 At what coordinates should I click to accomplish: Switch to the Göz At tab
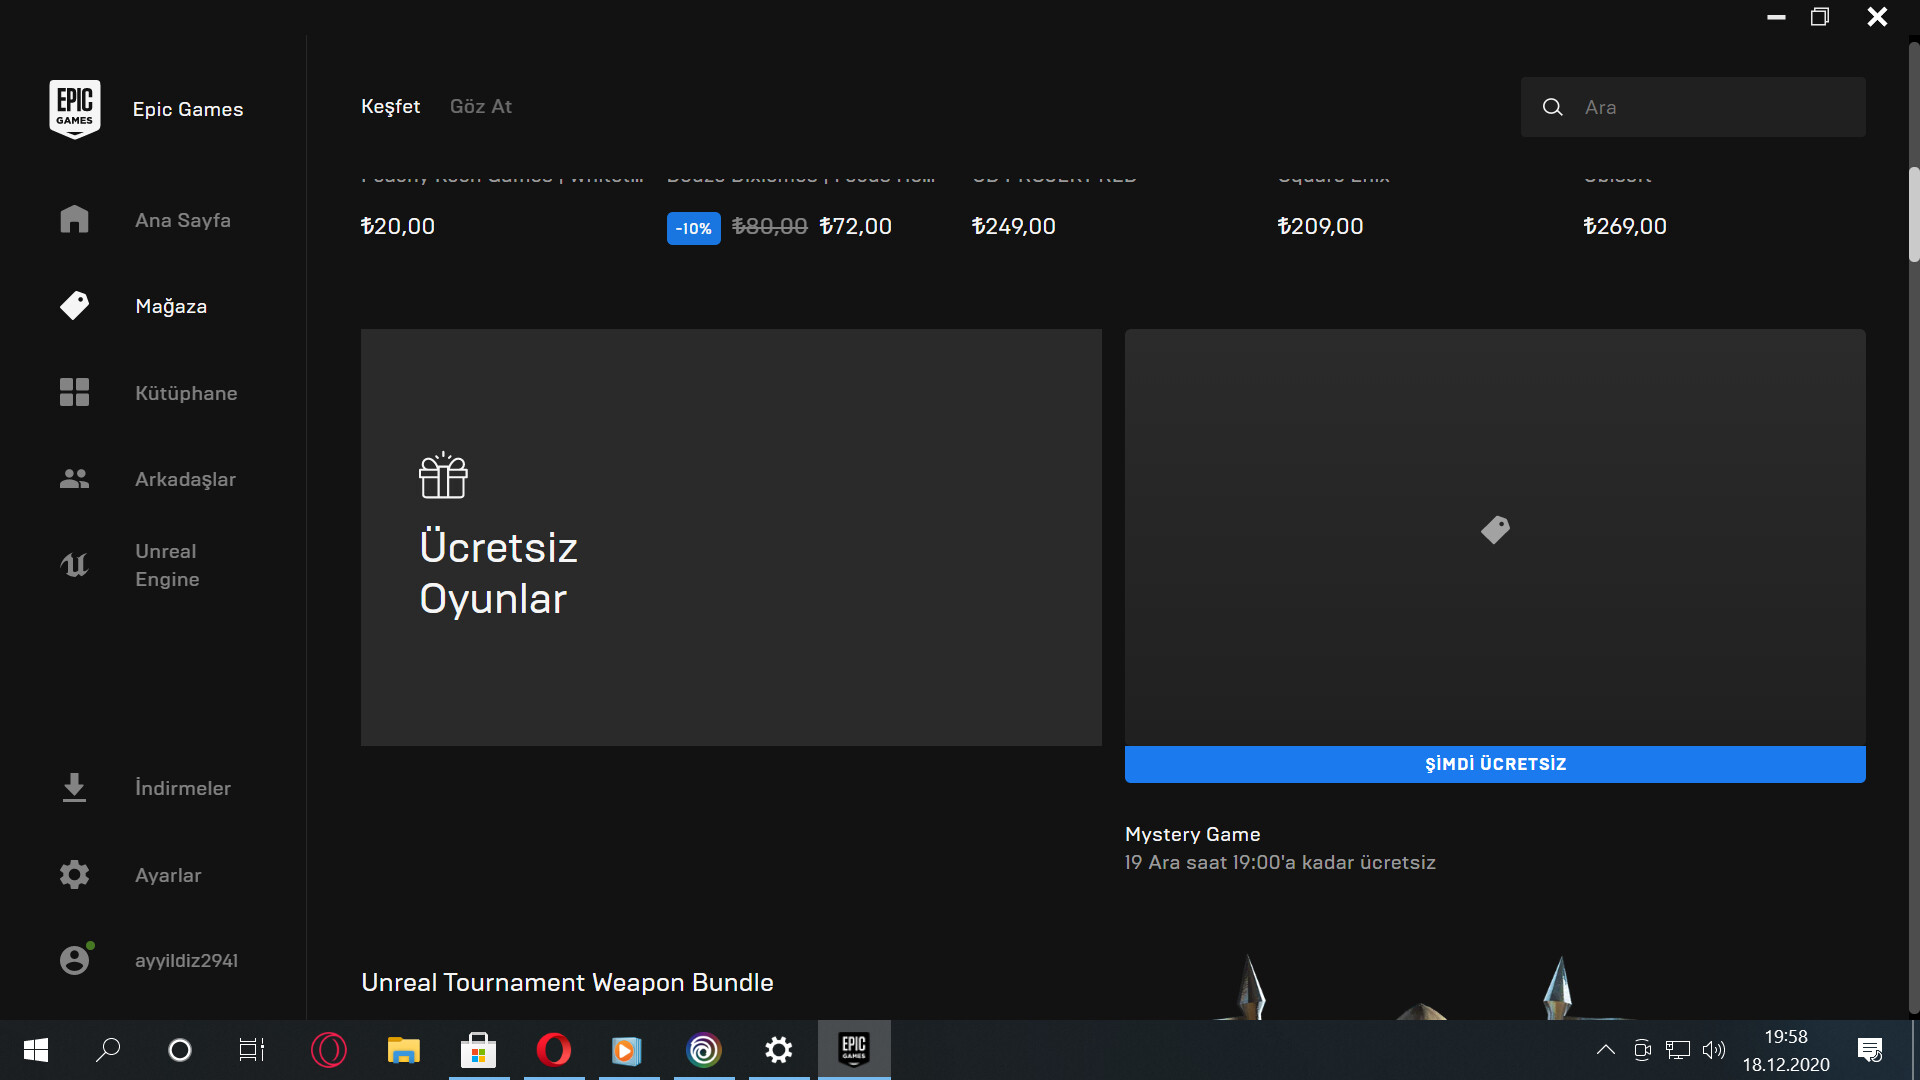[481, 106]
